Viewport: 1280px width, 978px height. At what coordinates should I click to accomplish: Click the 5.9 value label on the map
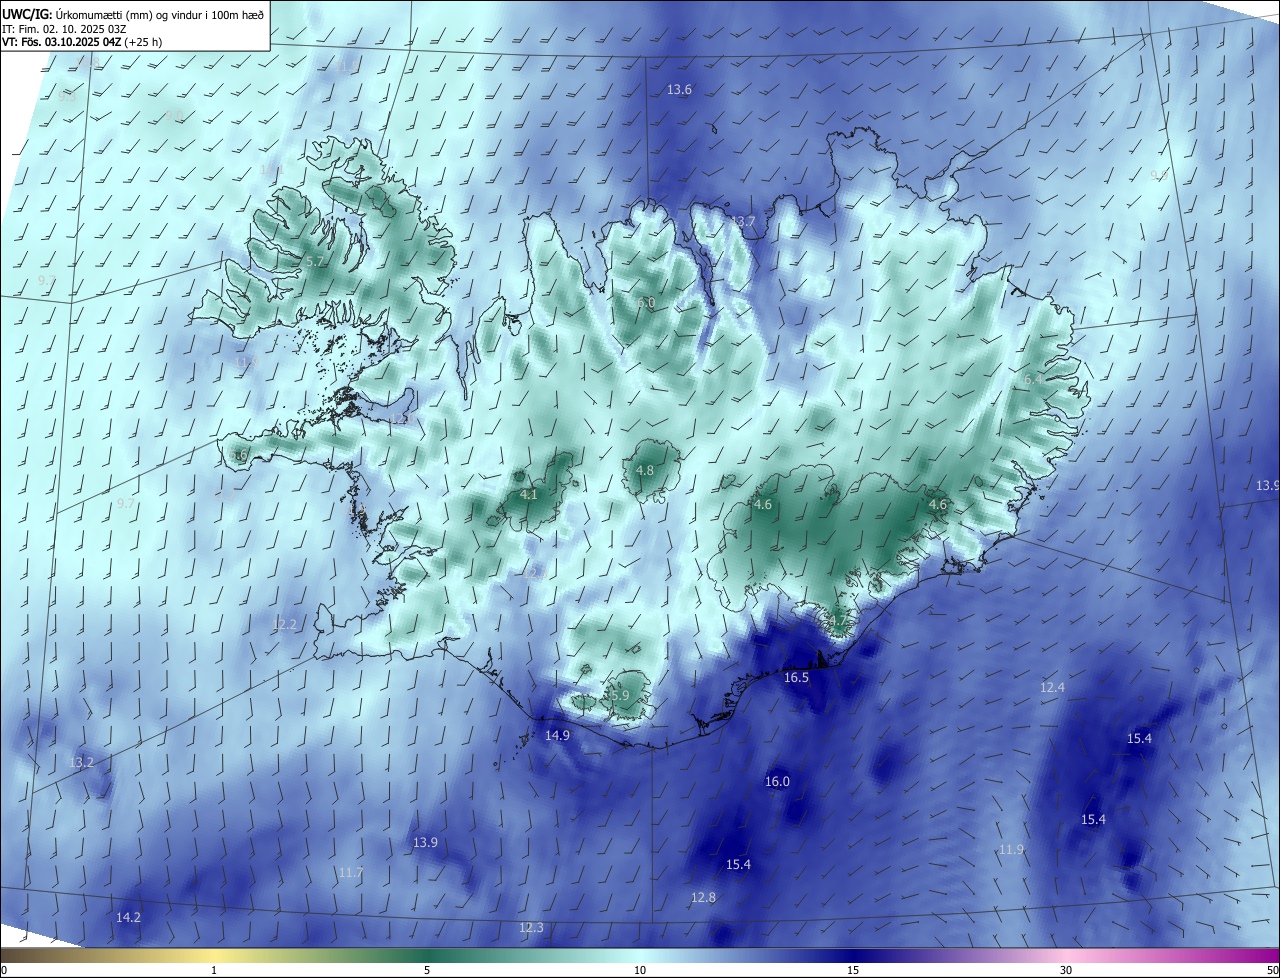pyautogui.click(x=620, y=695)
